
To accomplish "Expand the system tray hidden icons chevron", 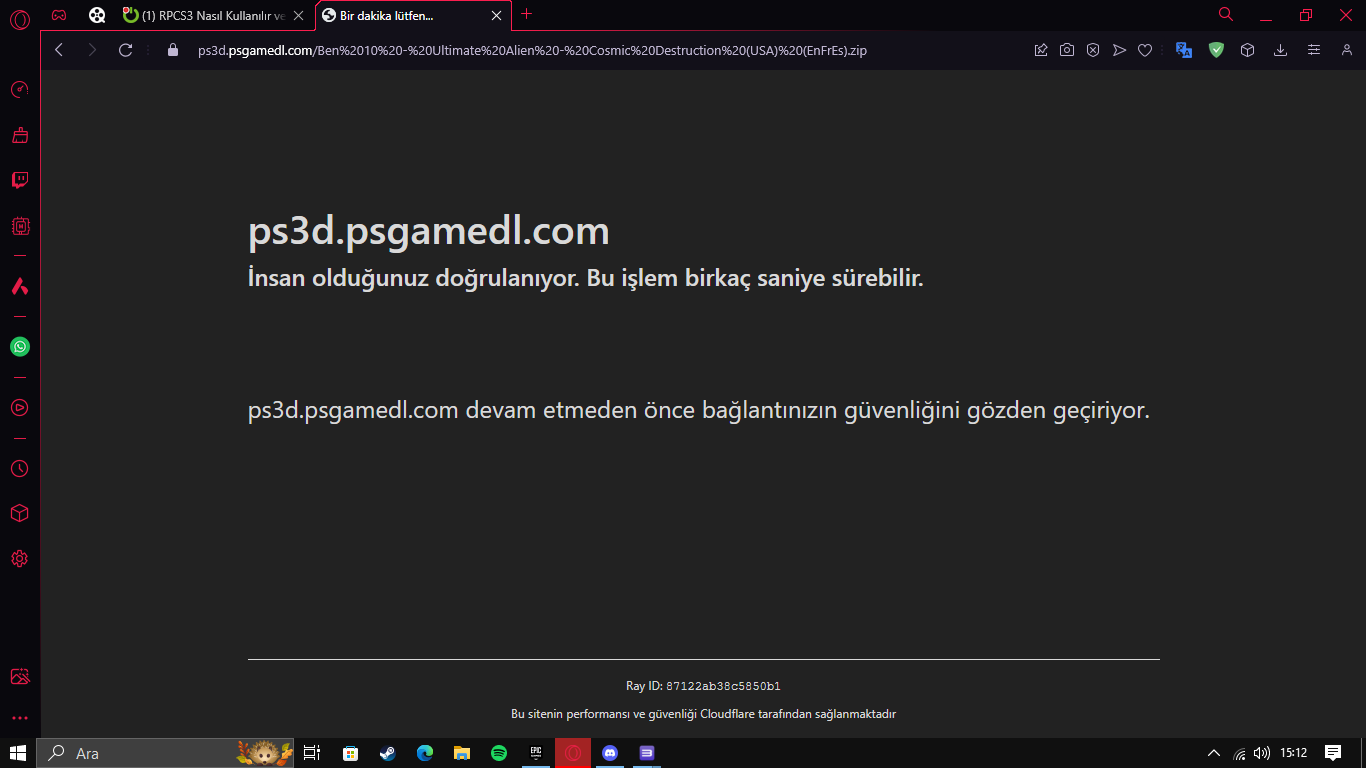I will pos(1214,753).
